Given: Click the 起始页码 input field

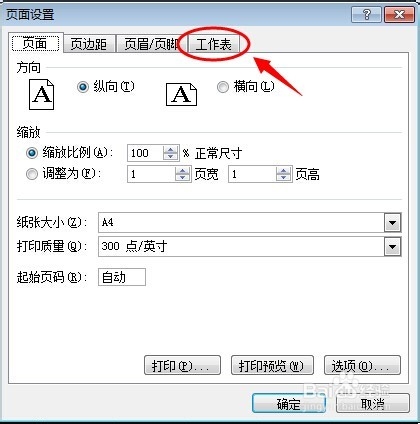Looking at the screenshot, I should click(x=122, y=277).
